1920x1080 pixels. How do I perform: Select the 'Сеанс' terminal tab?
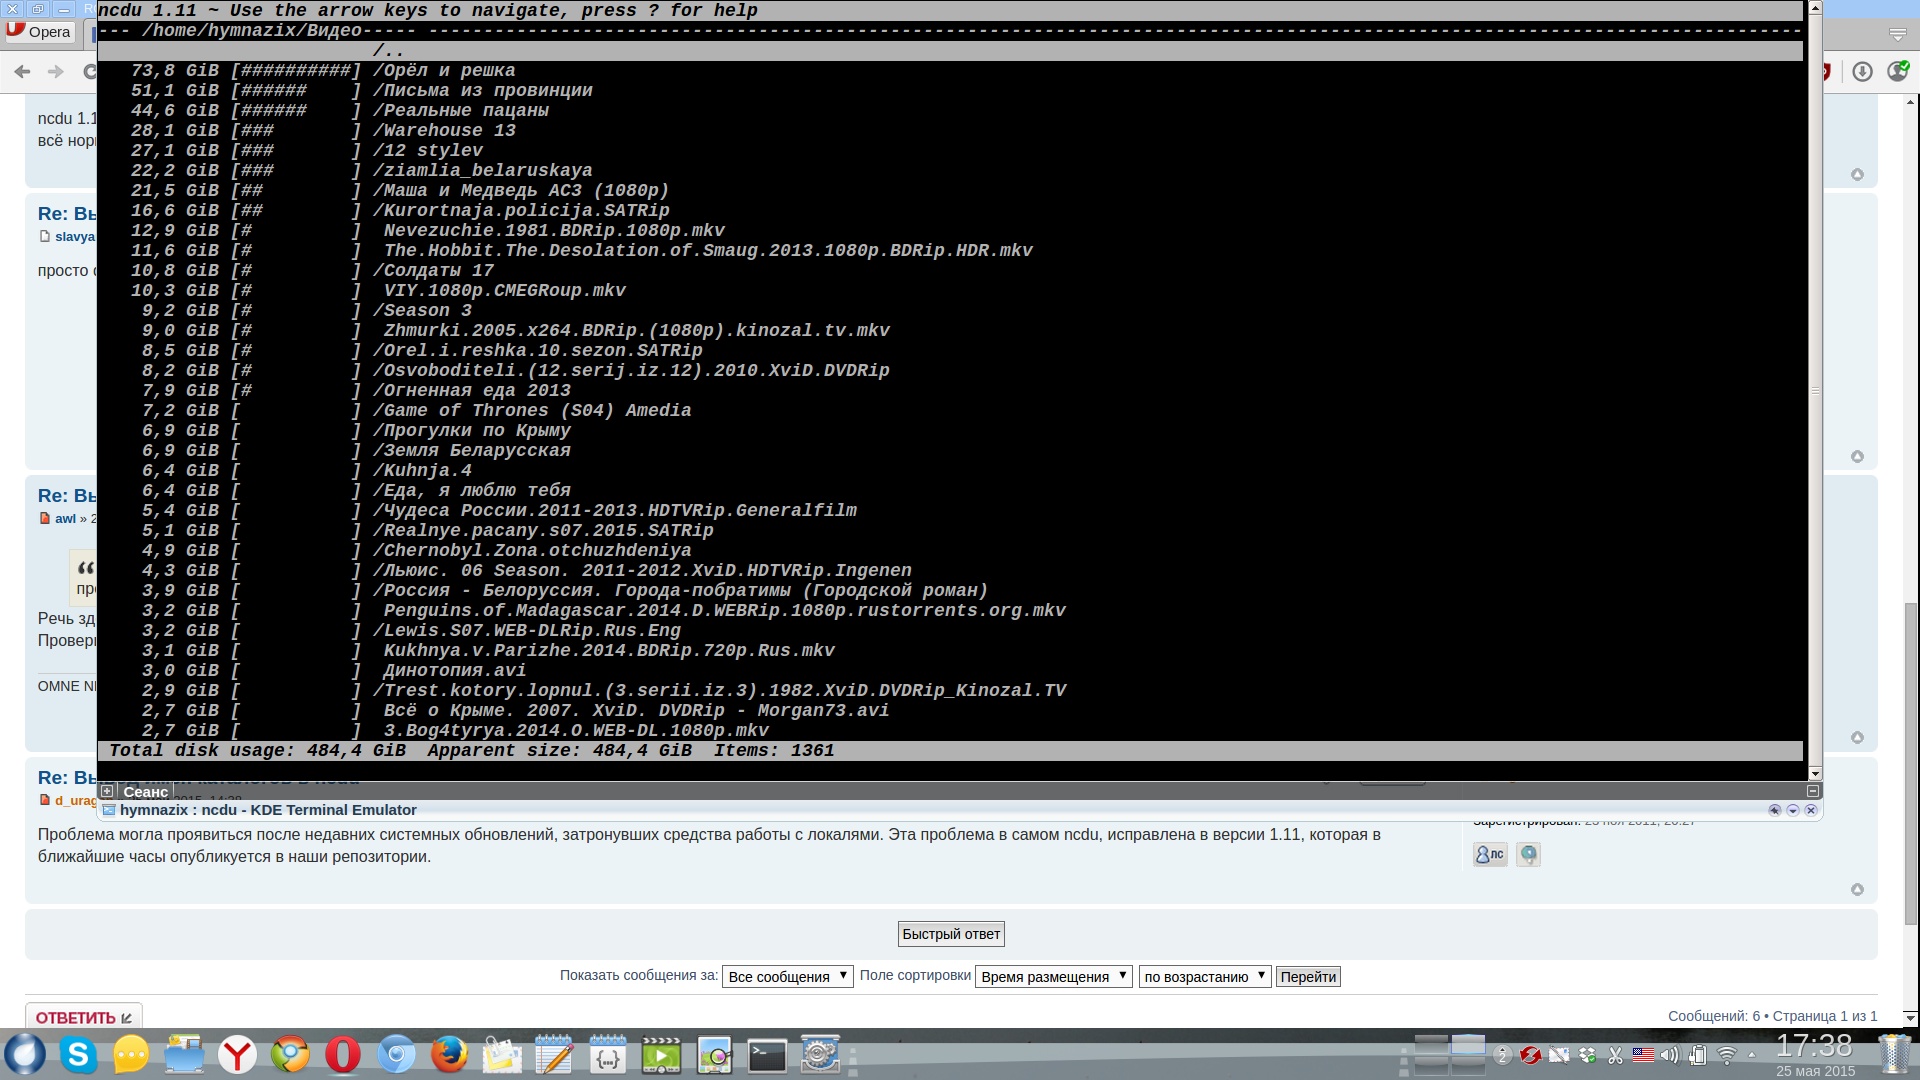click(145, 791)
